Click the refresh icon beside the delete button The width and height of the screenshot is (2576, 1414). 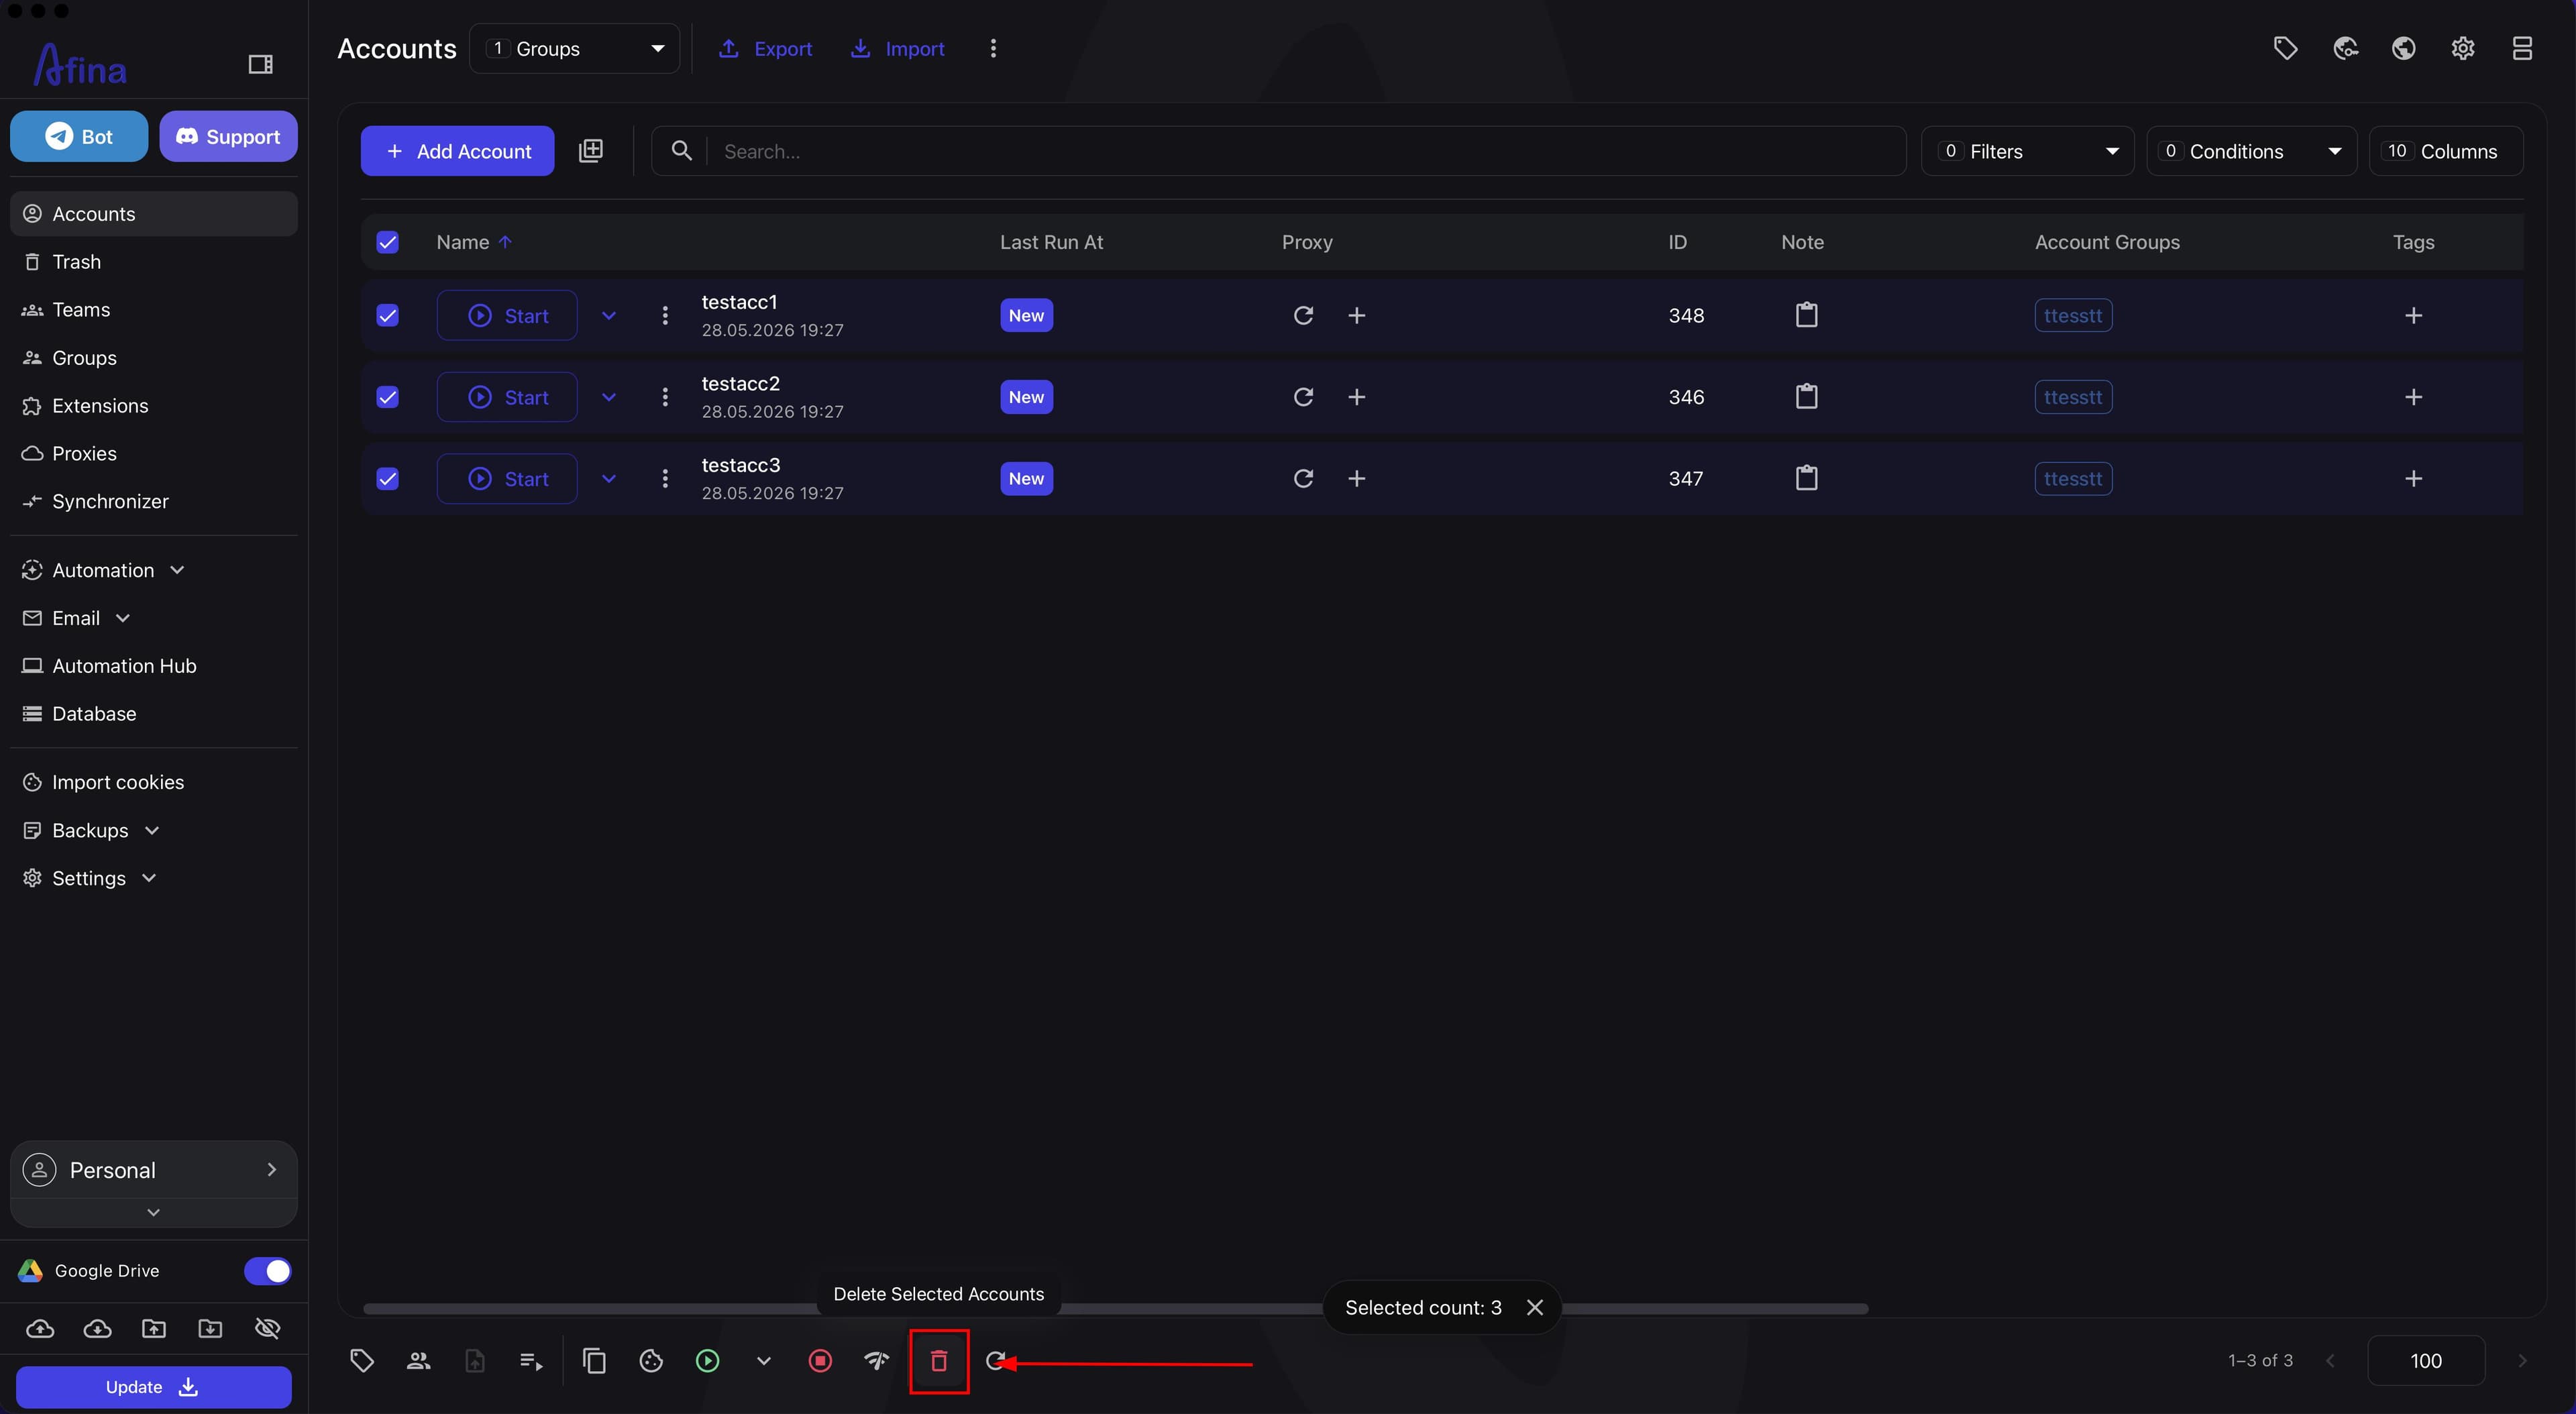coord(995,1360)
